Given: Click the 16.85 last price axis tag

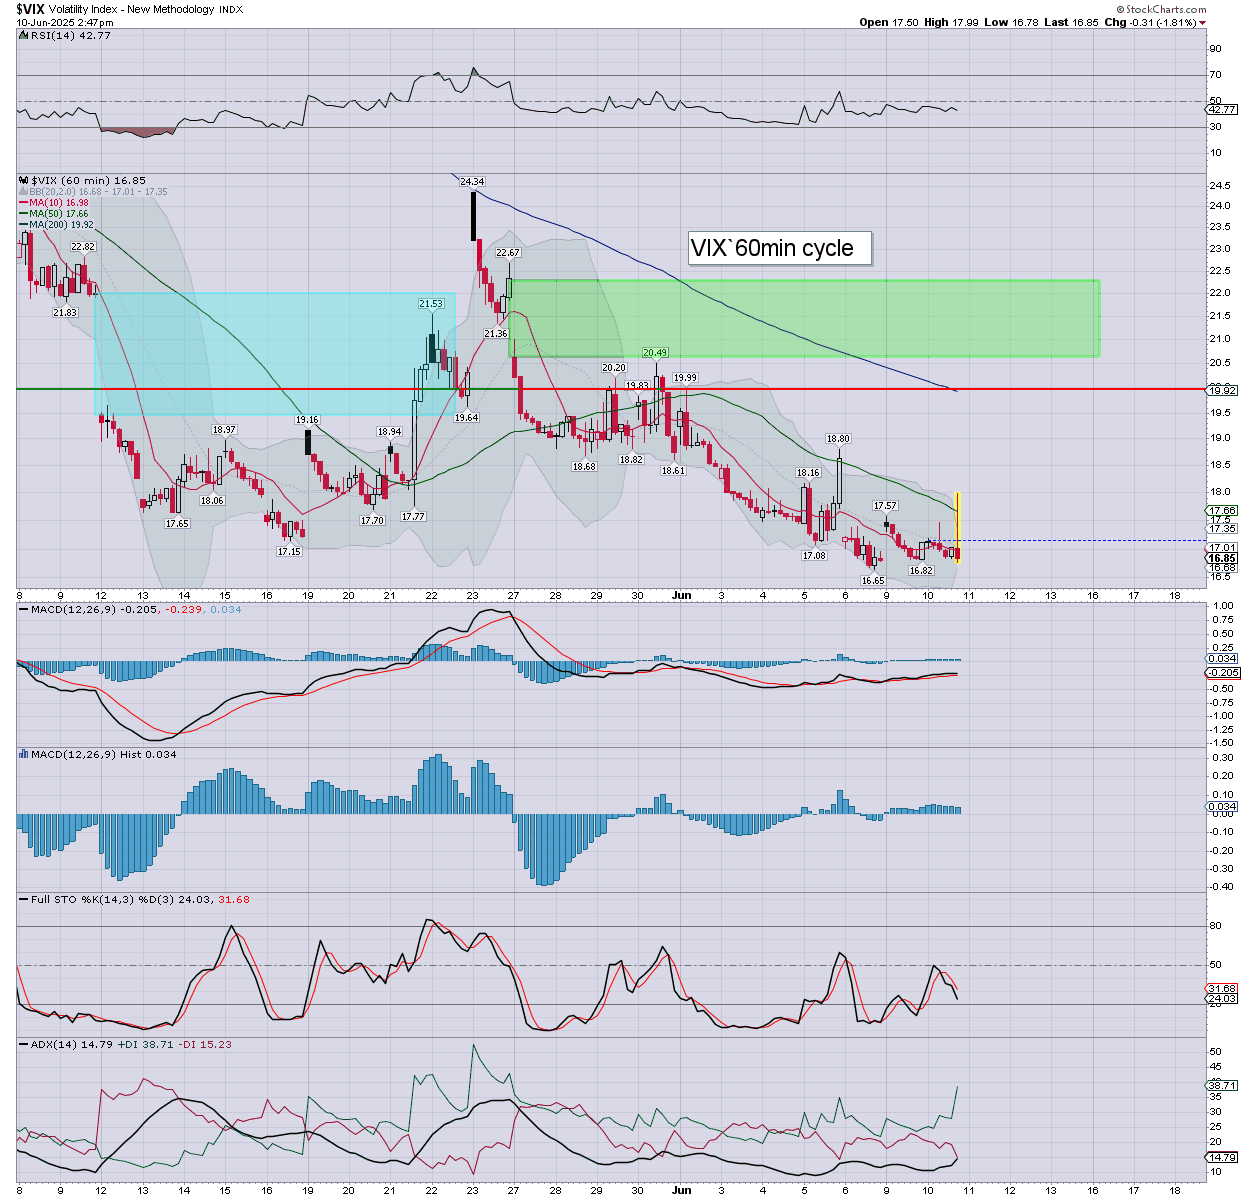Looking at the screenshot, I should point(1222,558).
